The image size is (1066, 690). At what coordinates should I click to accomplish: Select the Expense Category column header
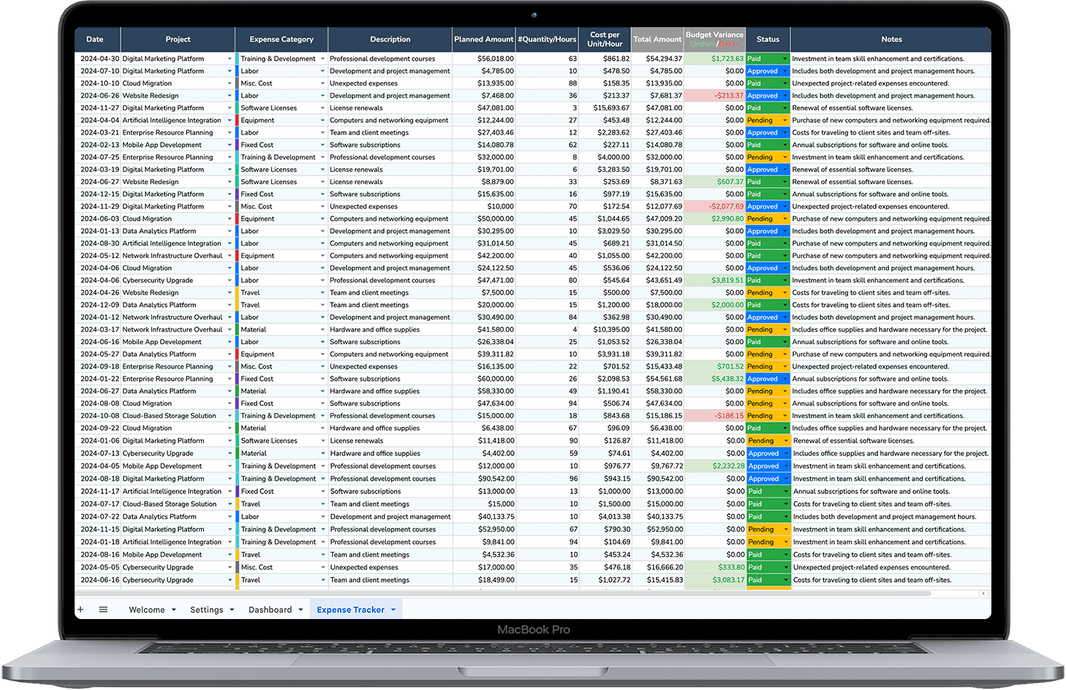click(x=281, y=39)
